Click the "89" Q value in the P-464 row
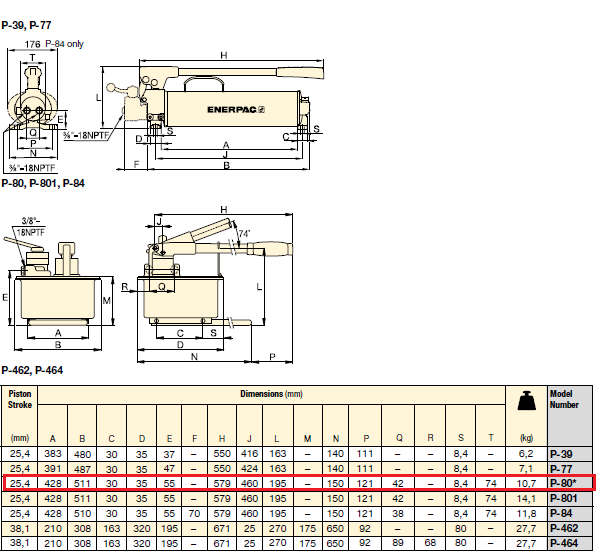The height and width of the screenshot is (552, 603). 398,543
